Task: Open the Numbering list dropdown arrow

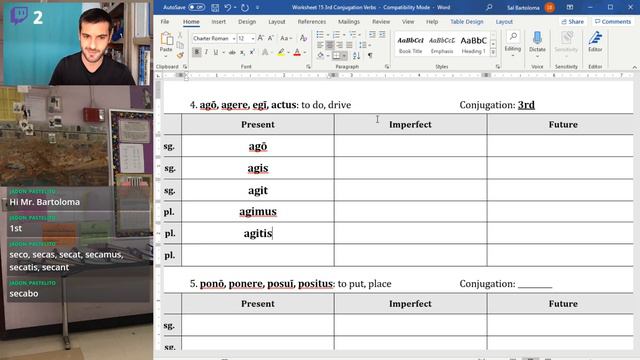Action: click(x=344, y=35)
